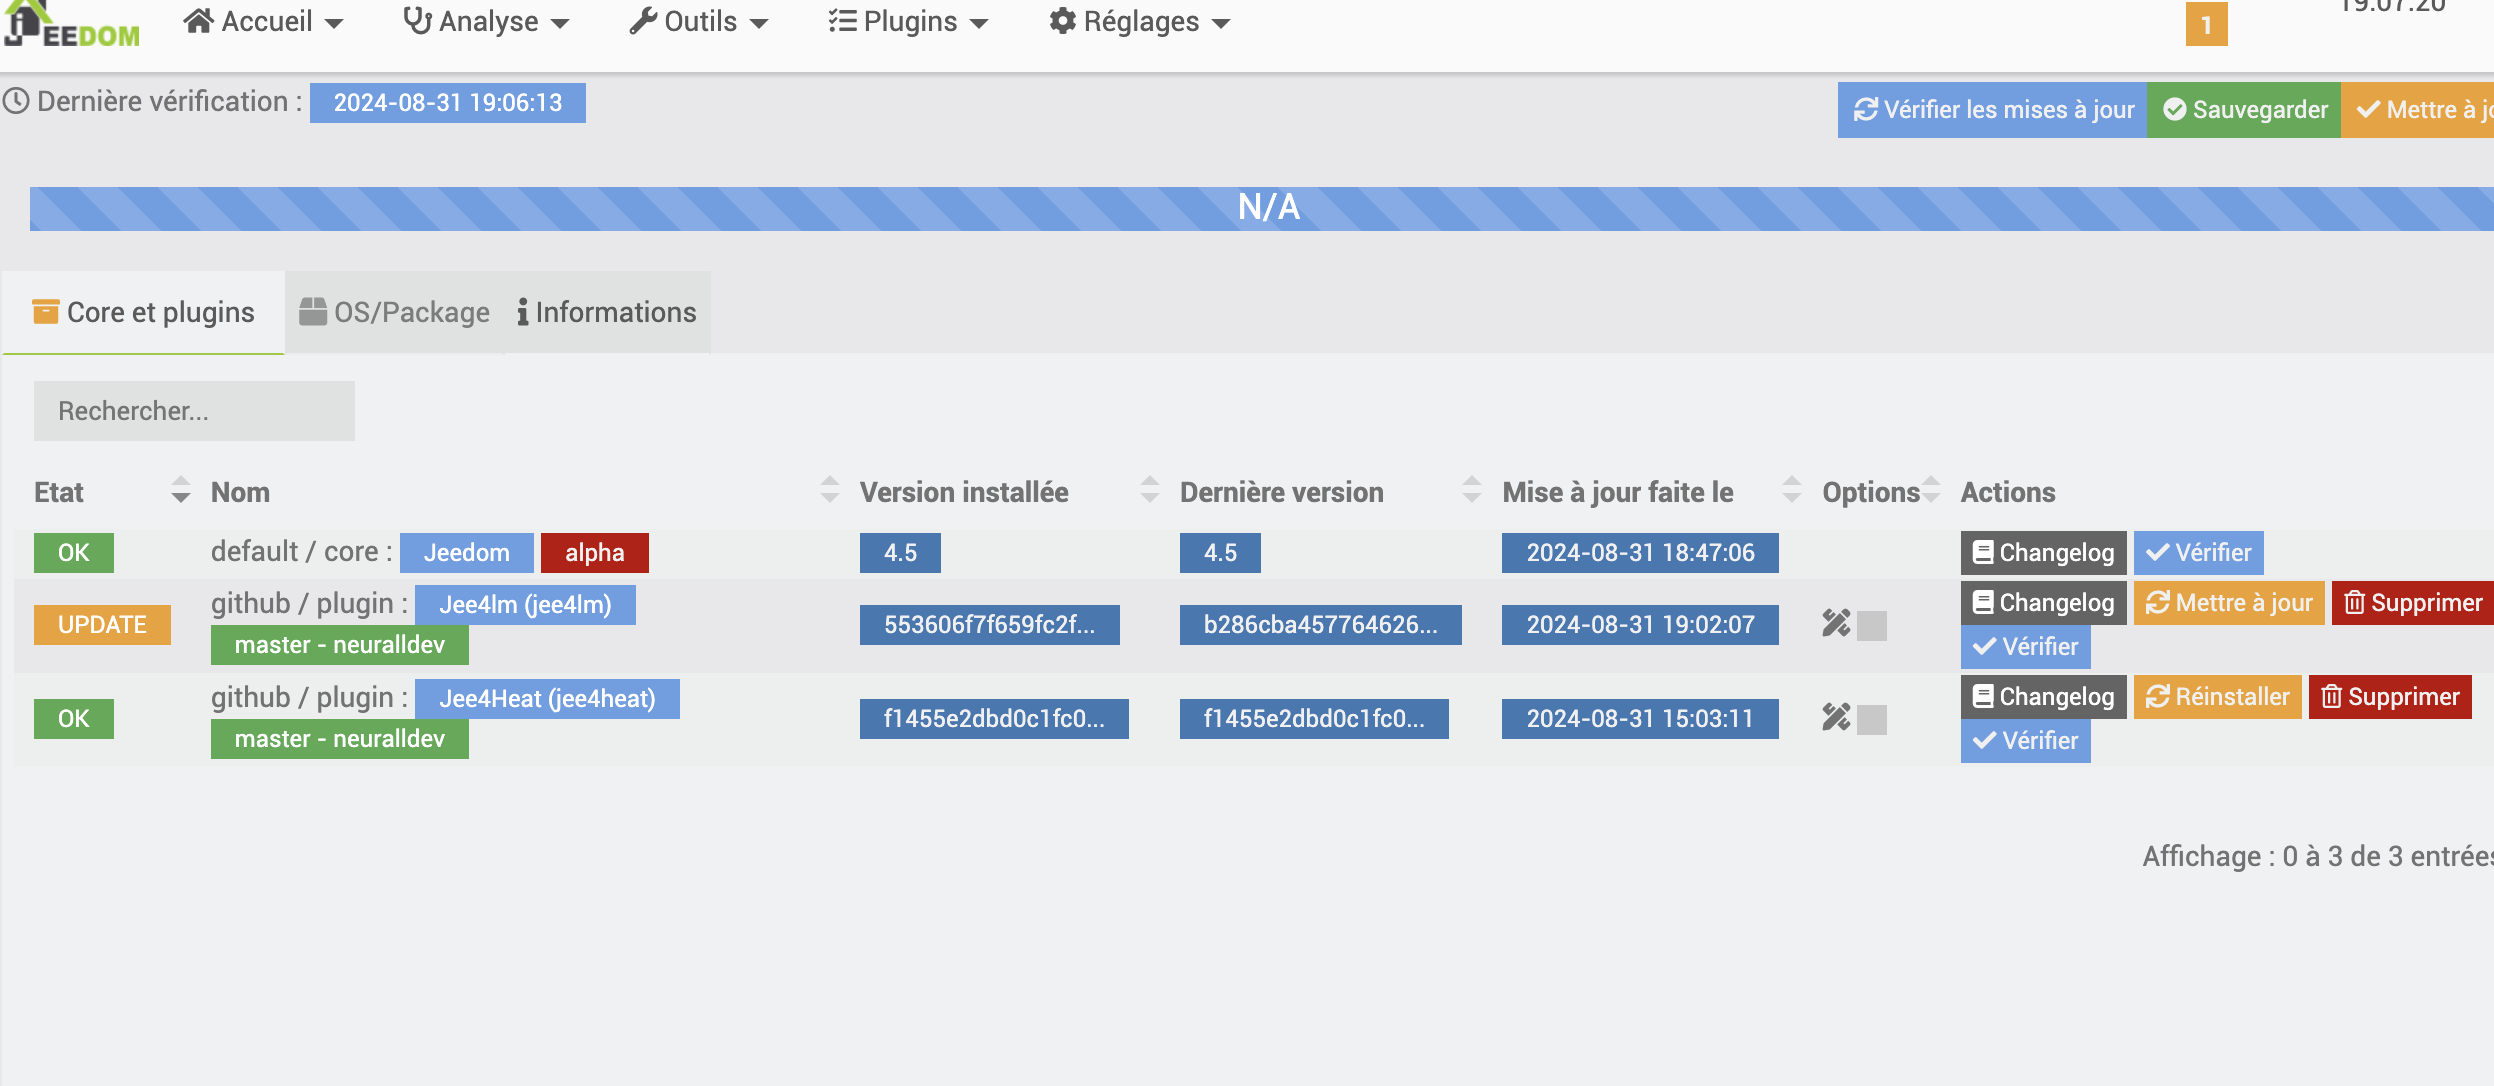Switch to the OS/Package tab

(x=395, y=312)
